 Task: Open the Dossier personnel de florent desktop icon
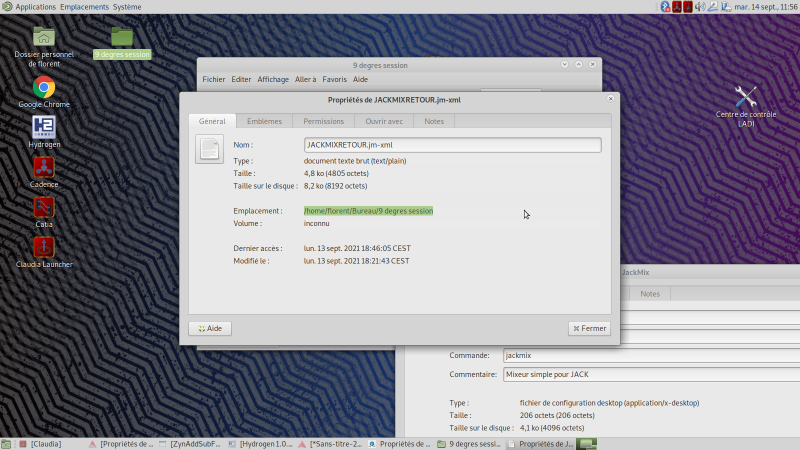coord(44,47)
